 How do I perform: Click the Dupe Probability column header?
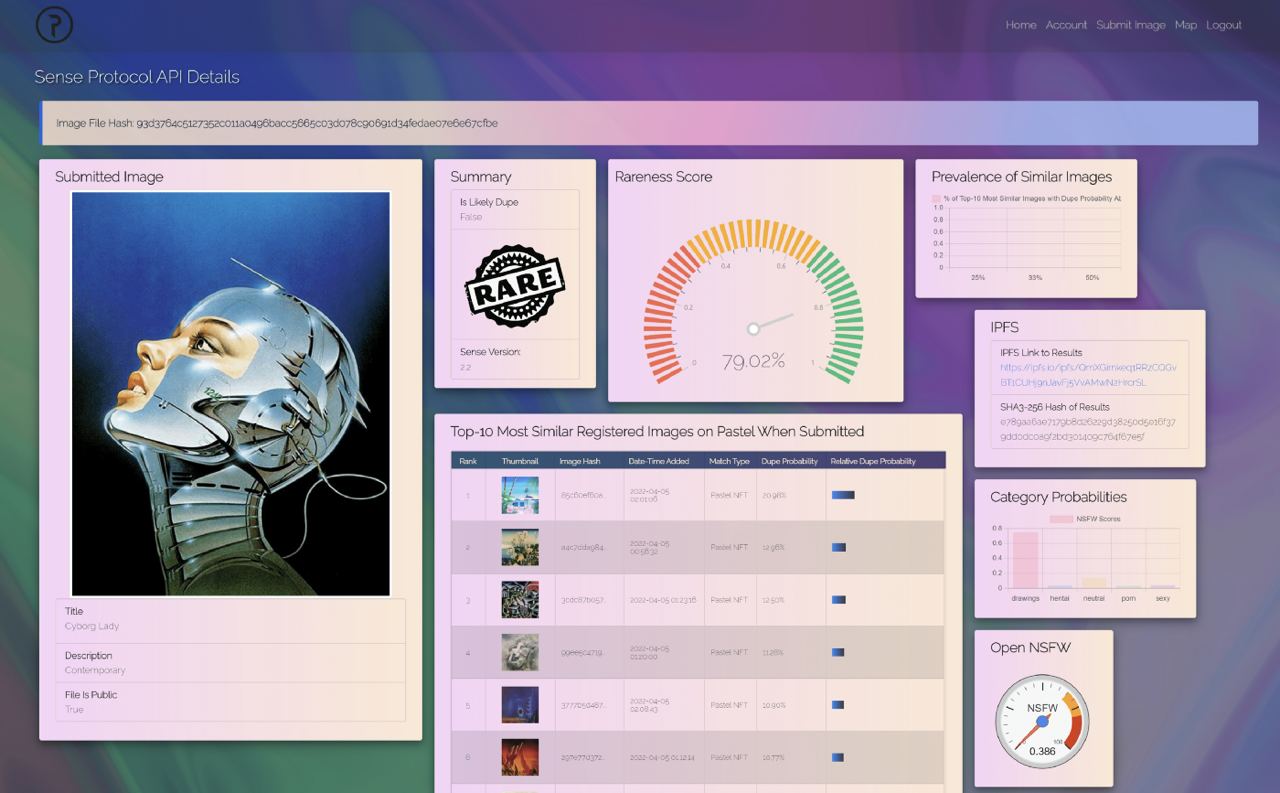[789, 461]
